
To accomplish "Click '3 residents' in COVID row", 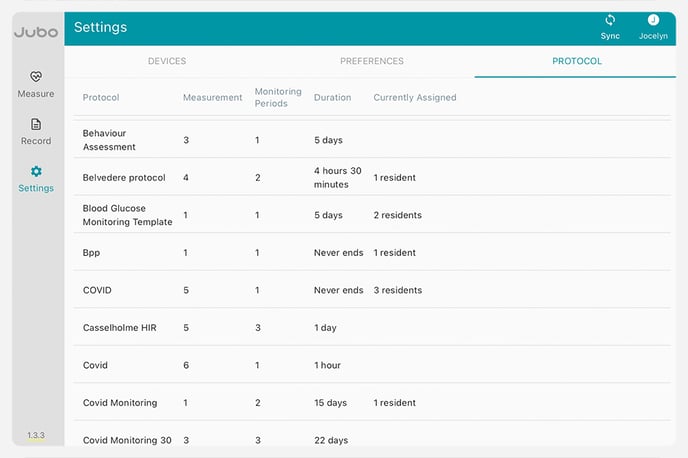I will tap(398, 290).
